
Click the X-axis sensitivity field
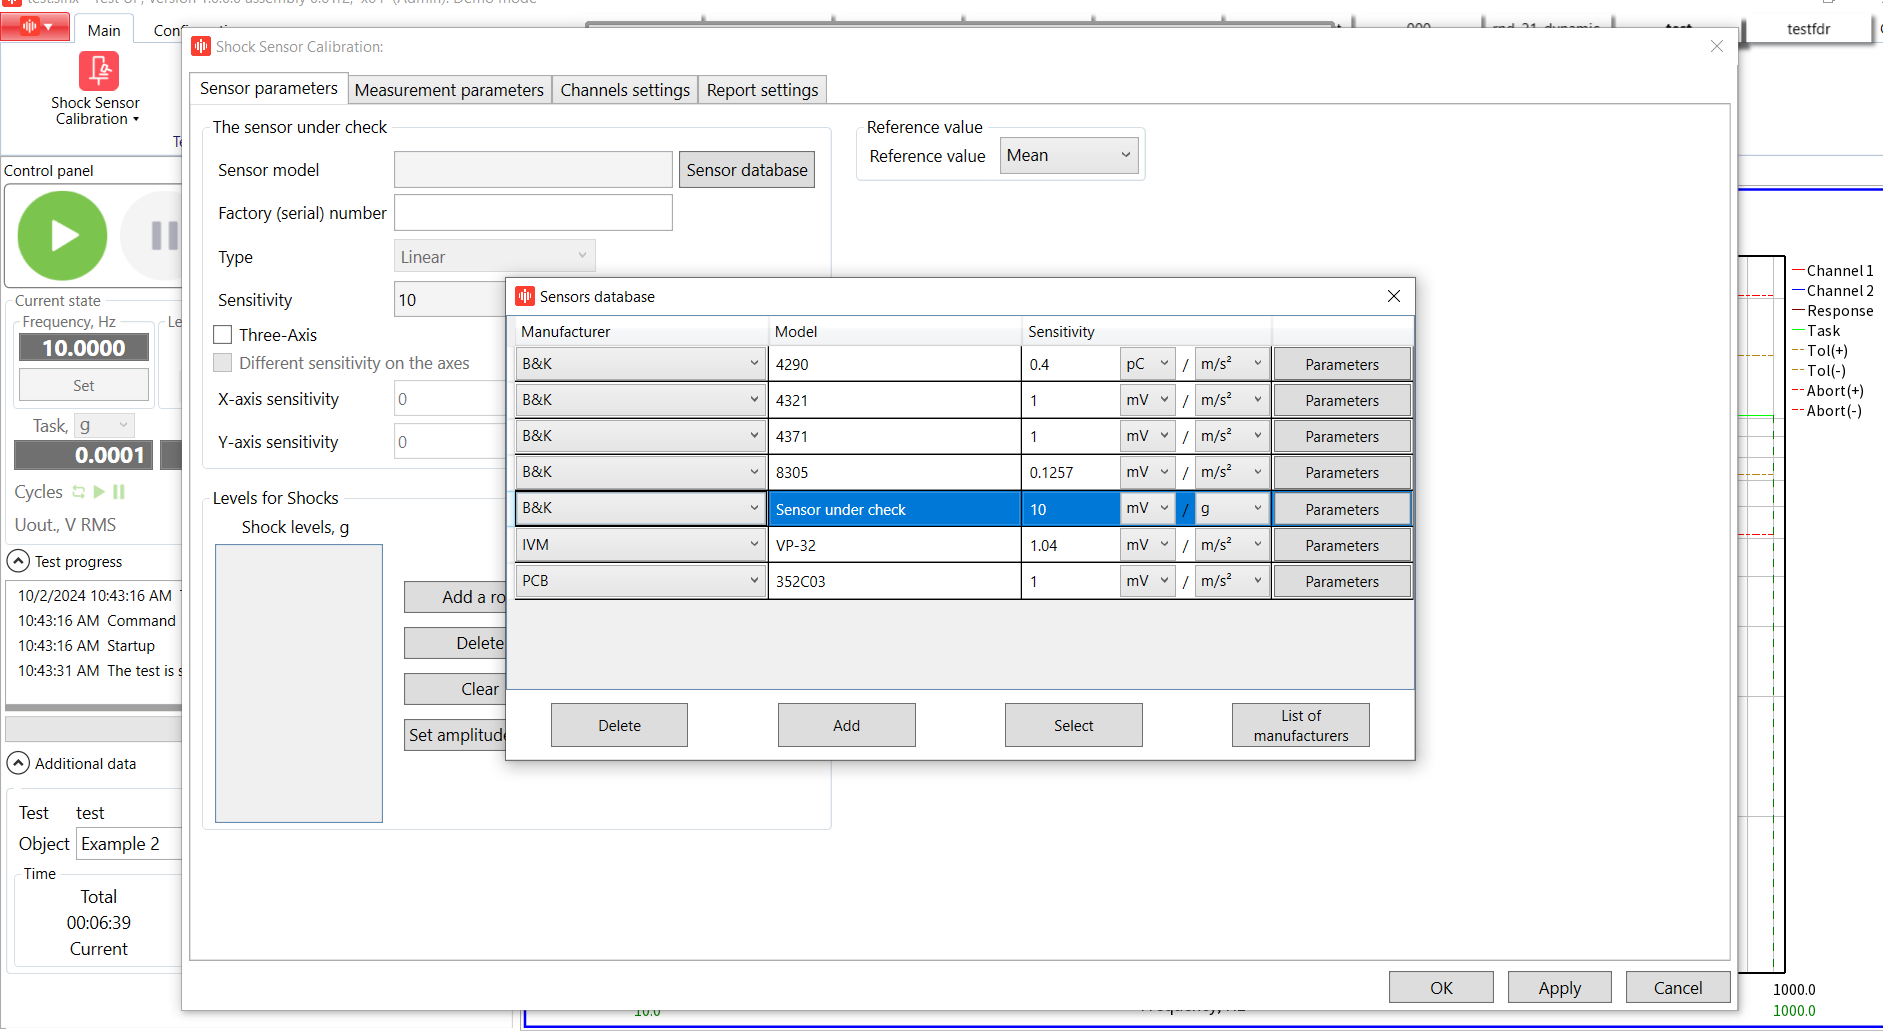[450, 399]
